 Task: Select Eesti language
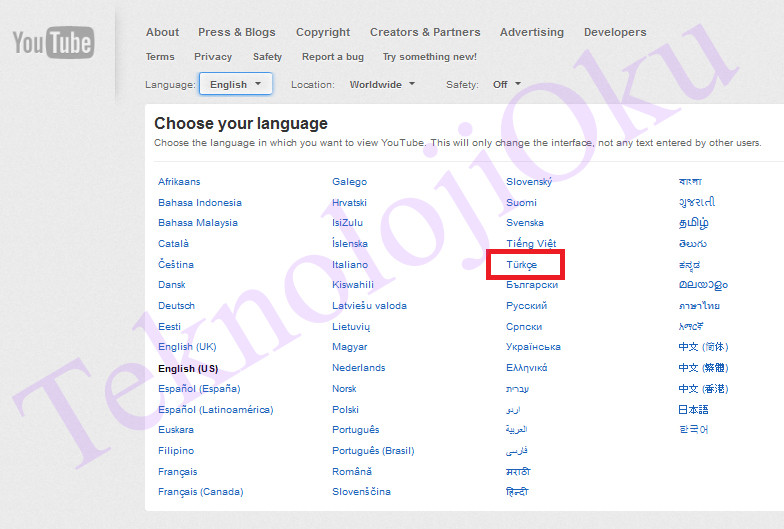(x=170, y=326)
